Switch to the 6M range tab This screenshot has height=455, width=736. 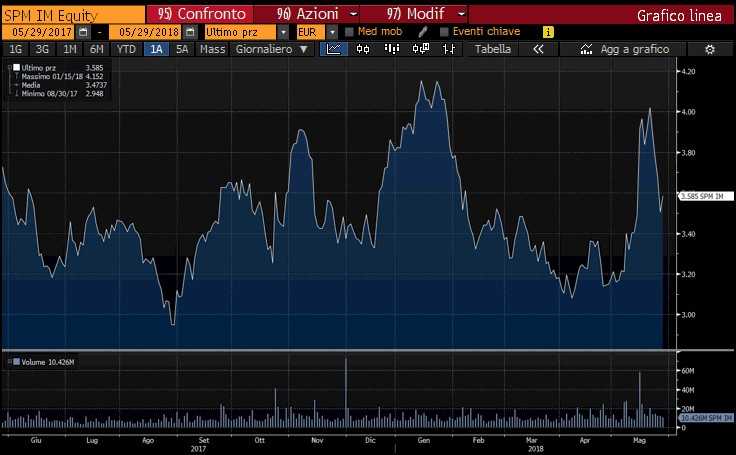pos(97,49)
